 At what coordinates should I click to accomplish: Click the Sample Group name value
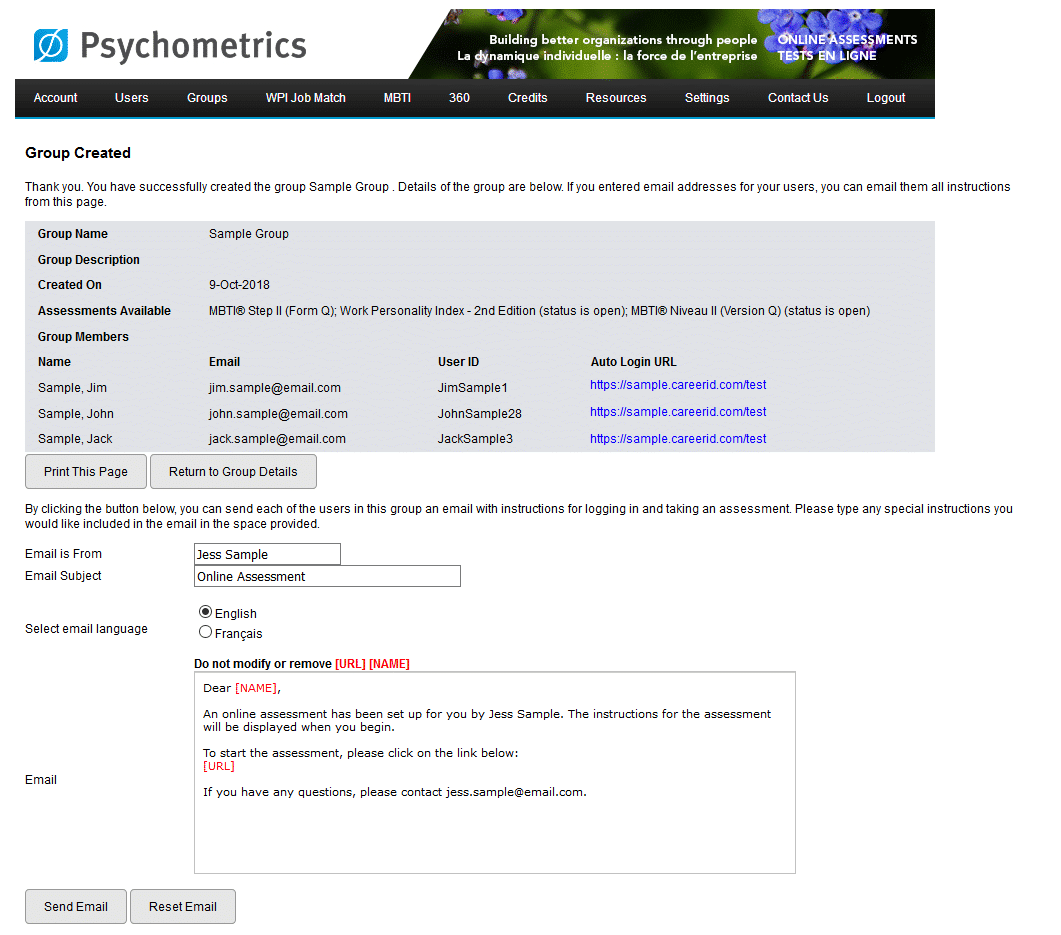[248, 233]
